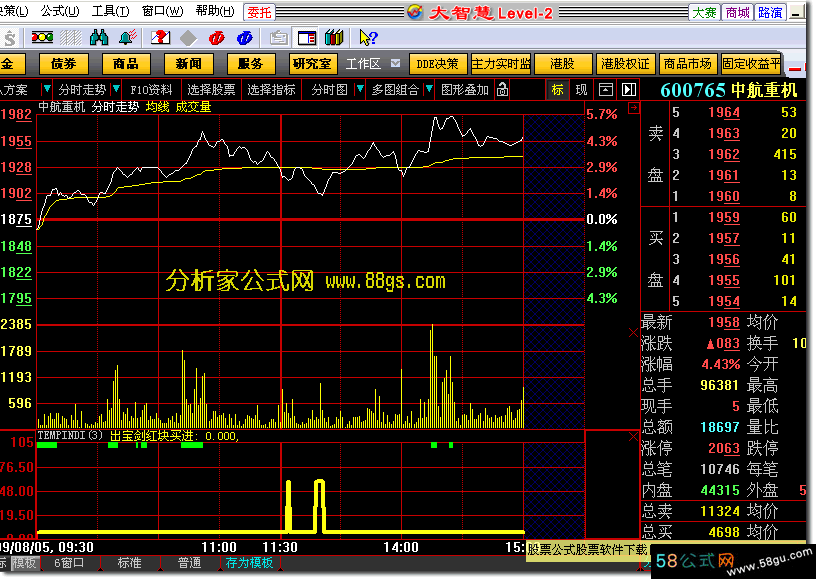Select the 主力实时监 monitoring tab
The height and width of the screenshot is (579, 816).
(501, 64)
